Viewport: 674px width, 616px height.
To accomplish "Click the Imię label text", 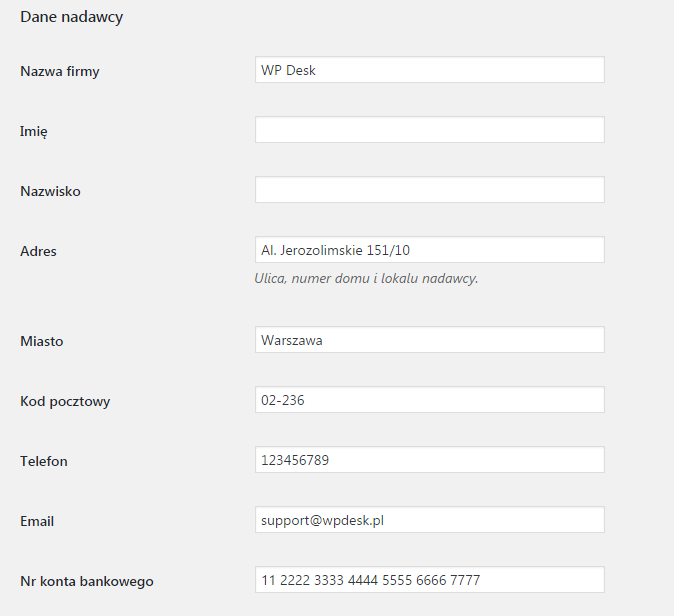I will click(34, 131).
